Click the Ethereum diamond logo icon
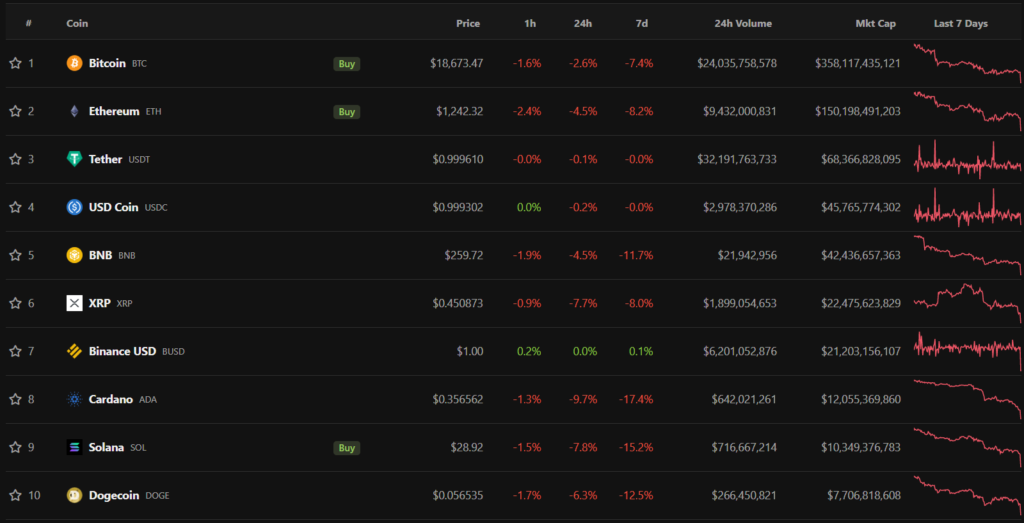Viewport: 1024px width, 523px height. click(x=74, y=111)
